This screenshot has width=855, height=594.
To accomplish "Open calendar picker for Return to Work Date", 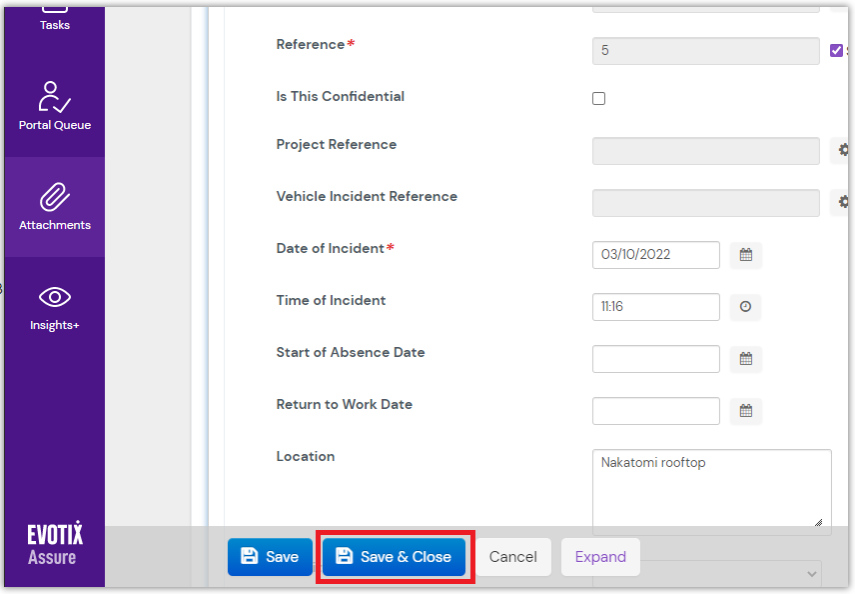I will pos(745,411).
